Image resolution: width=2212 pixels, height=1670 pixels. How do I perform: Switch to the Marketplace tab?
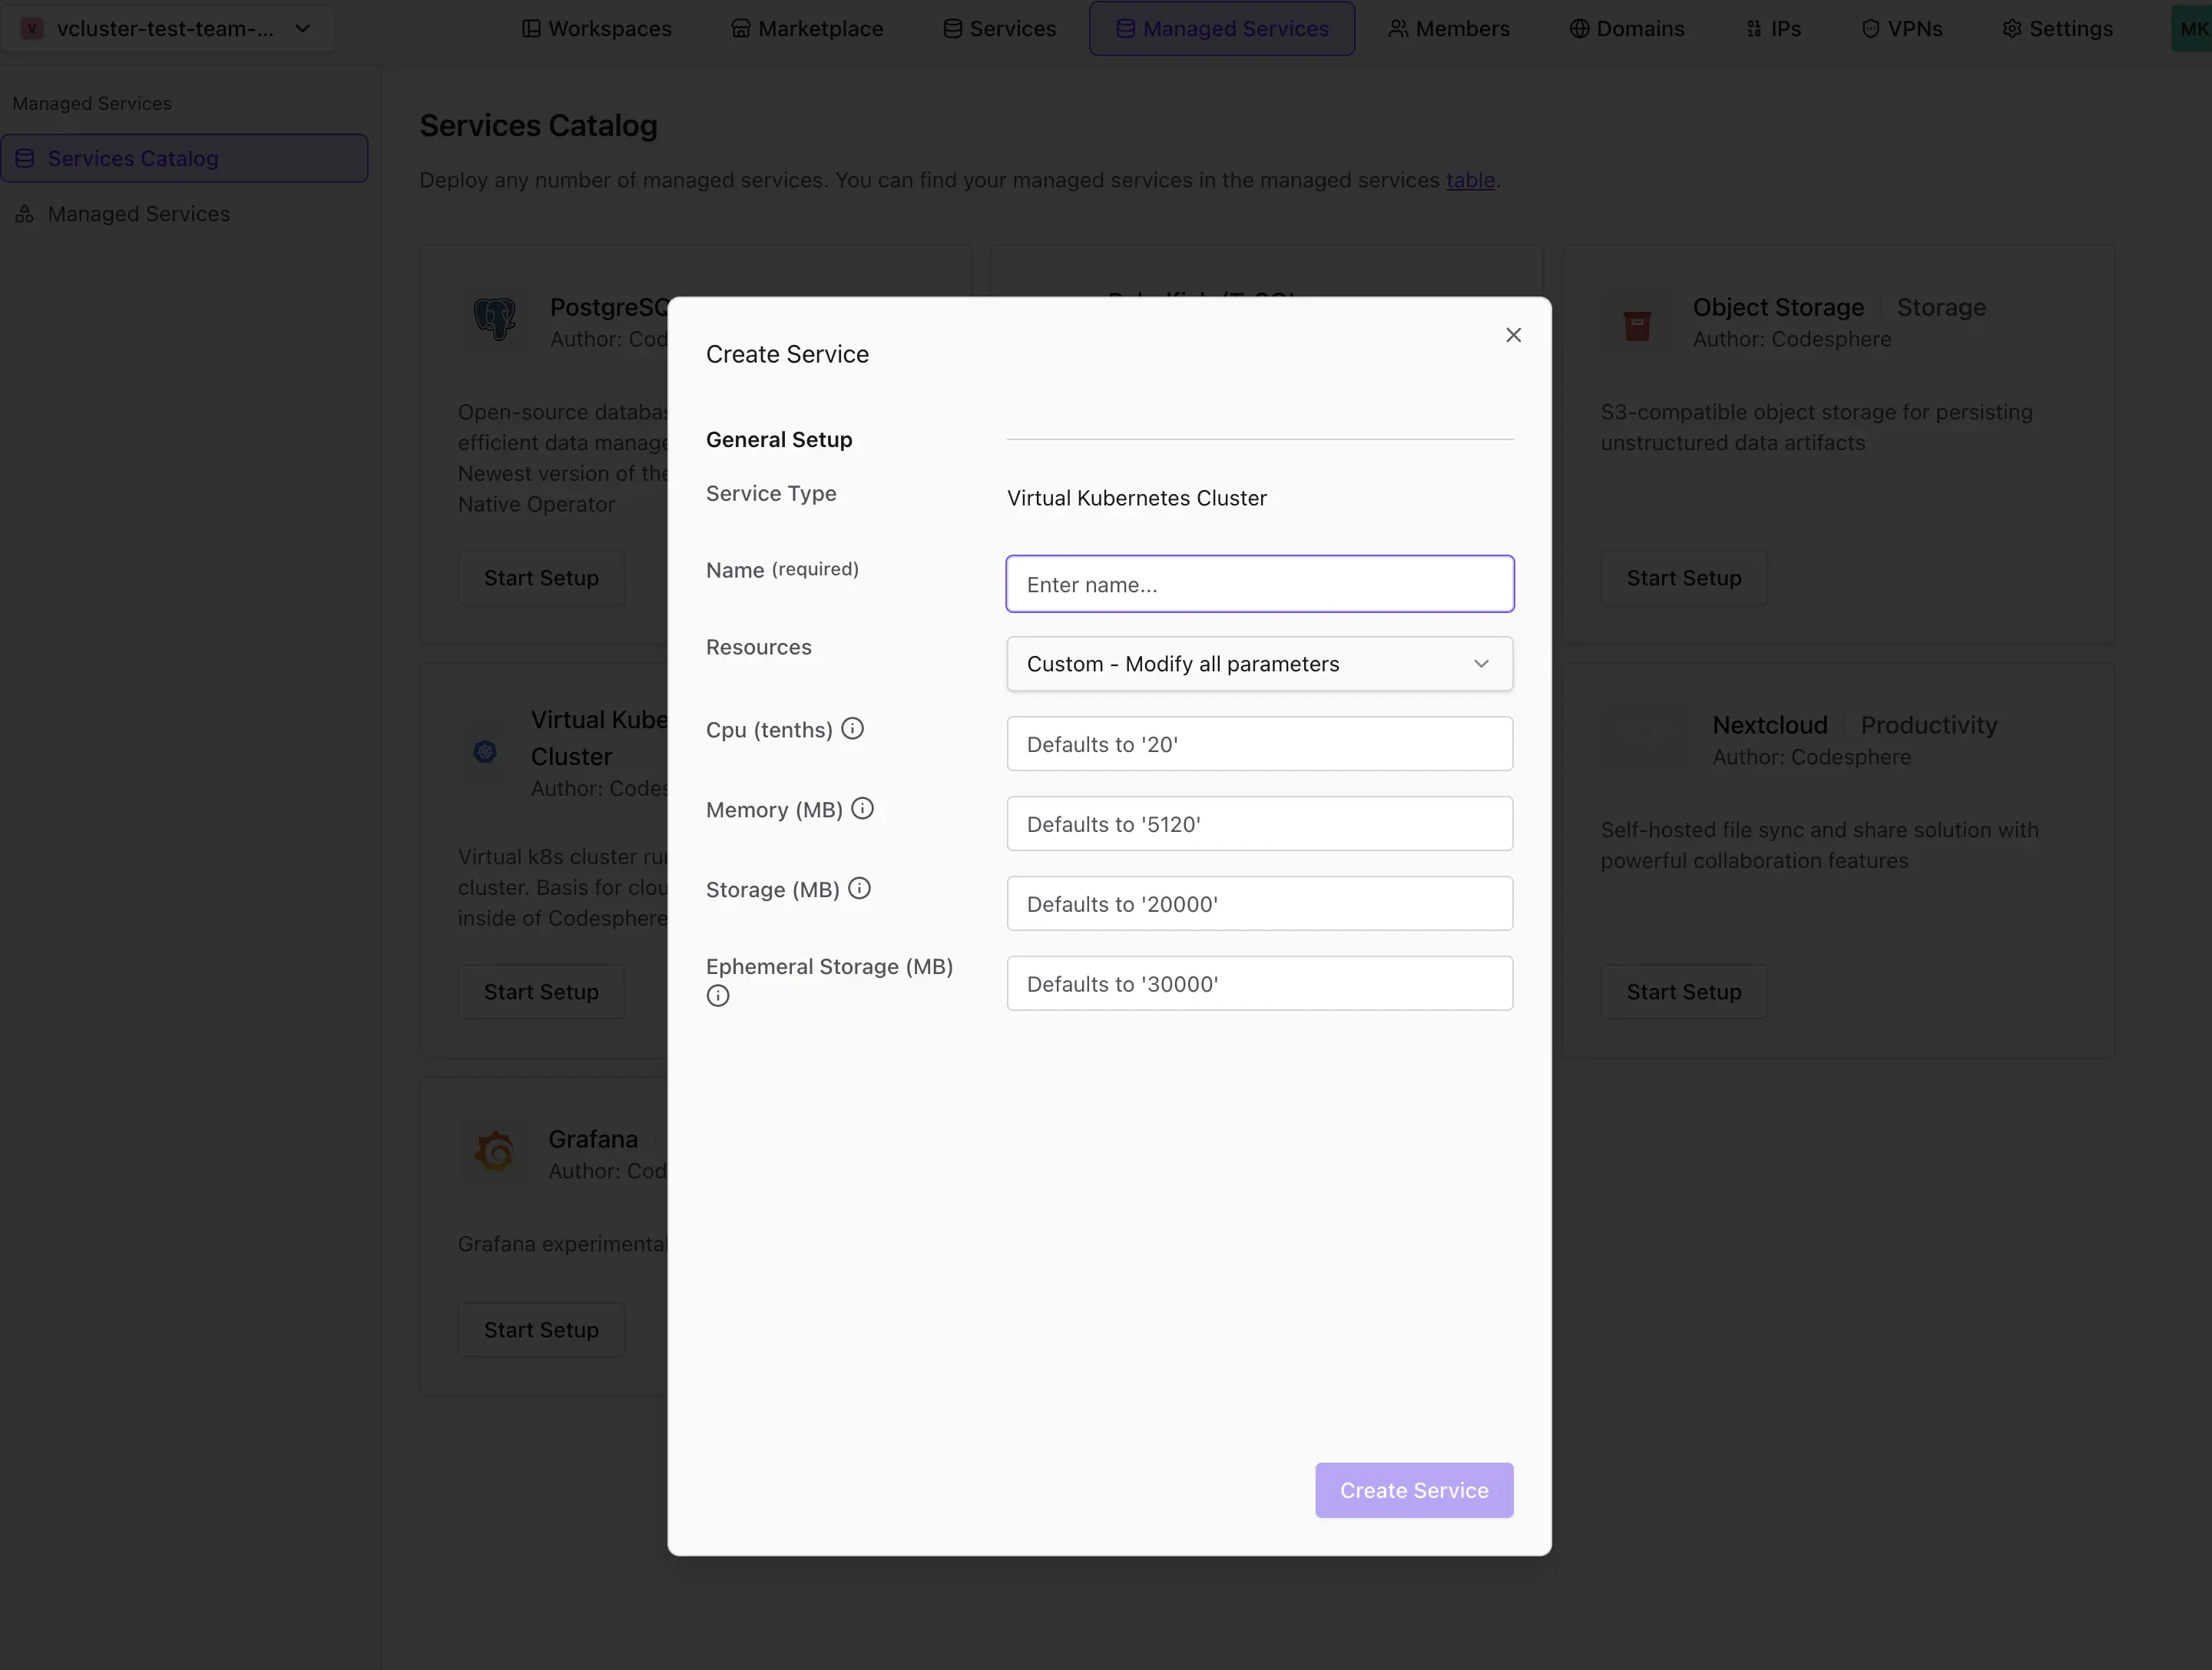pyautogui.click(x=807, y=28)
